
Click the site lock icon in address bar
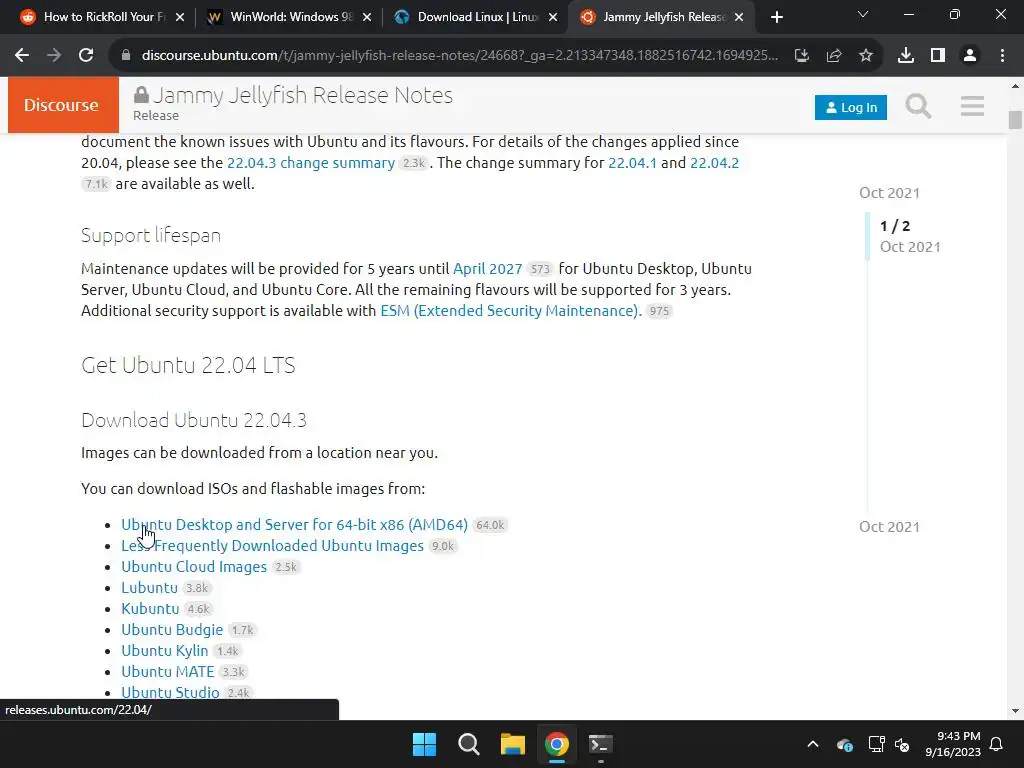126,56
